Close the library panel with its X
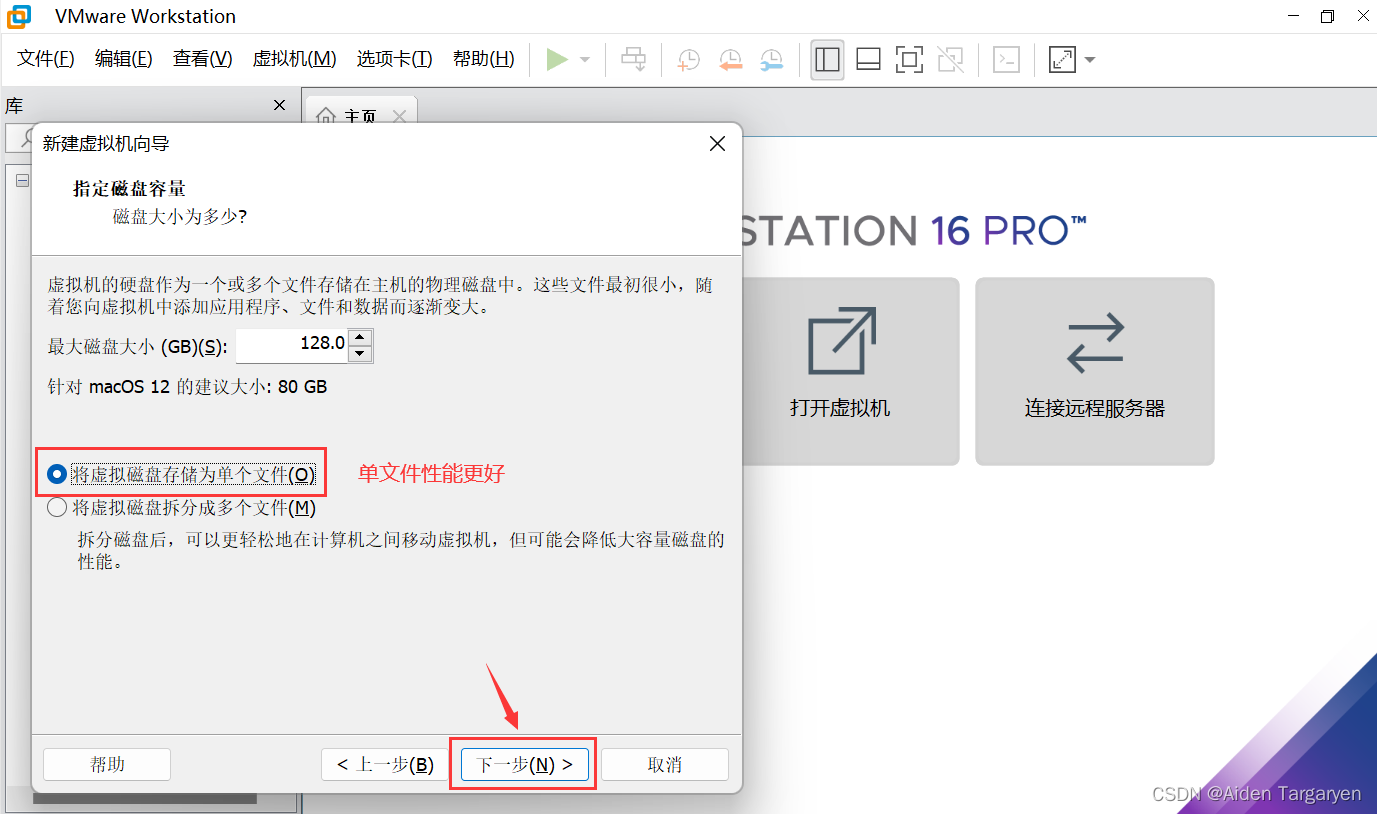The image size is (1377, 814). point(280,105)
